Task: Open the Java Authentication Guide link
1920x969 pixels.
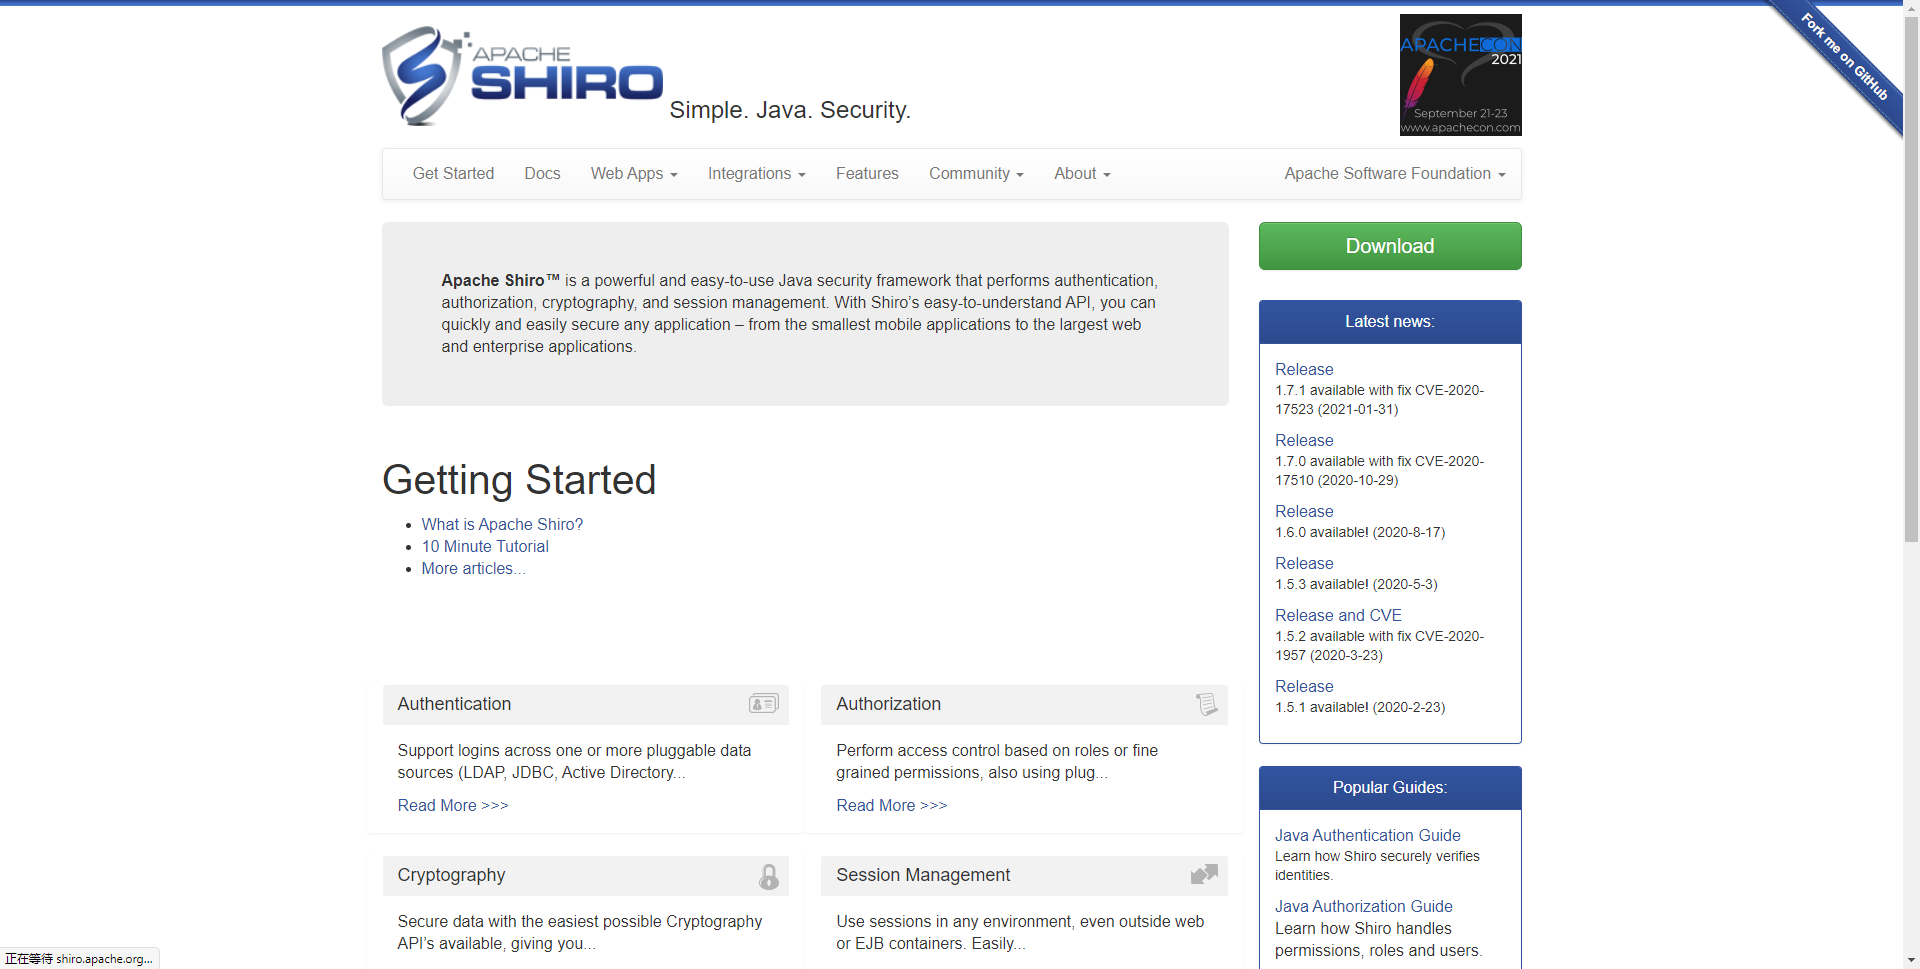Action: (x=1367, y=835)
